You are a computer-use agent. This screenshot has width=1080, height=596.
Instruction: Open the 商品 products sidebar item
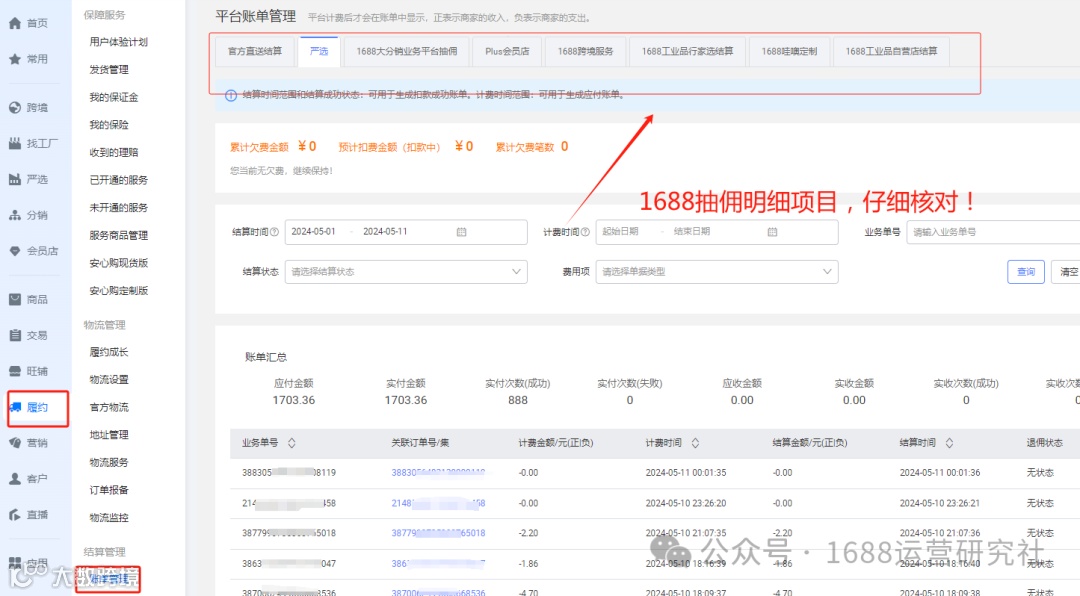(x=28, y=299)
